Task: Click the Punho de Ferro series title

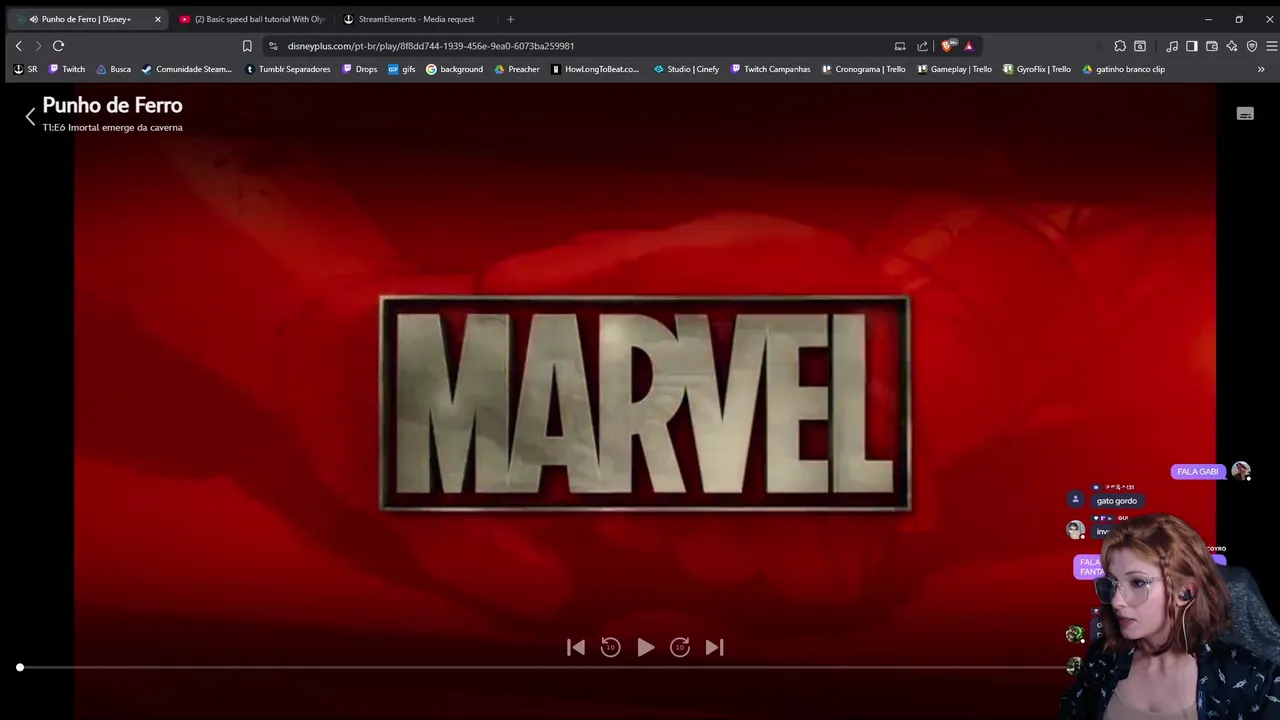Action: pos(112,105)
